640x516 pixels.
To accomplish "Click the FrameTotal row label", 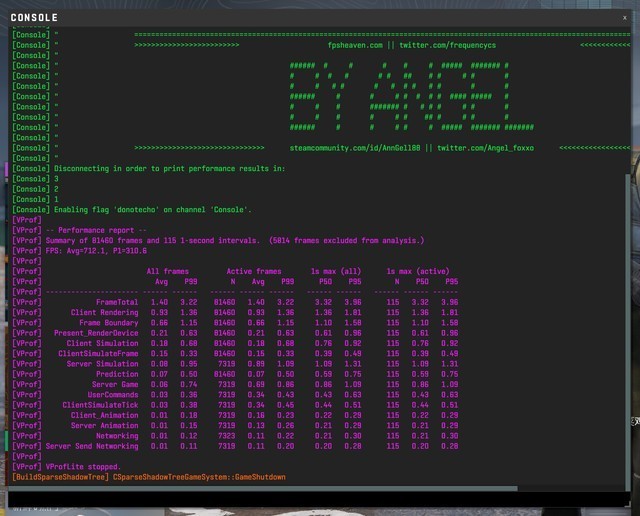I will pos(117,302).
